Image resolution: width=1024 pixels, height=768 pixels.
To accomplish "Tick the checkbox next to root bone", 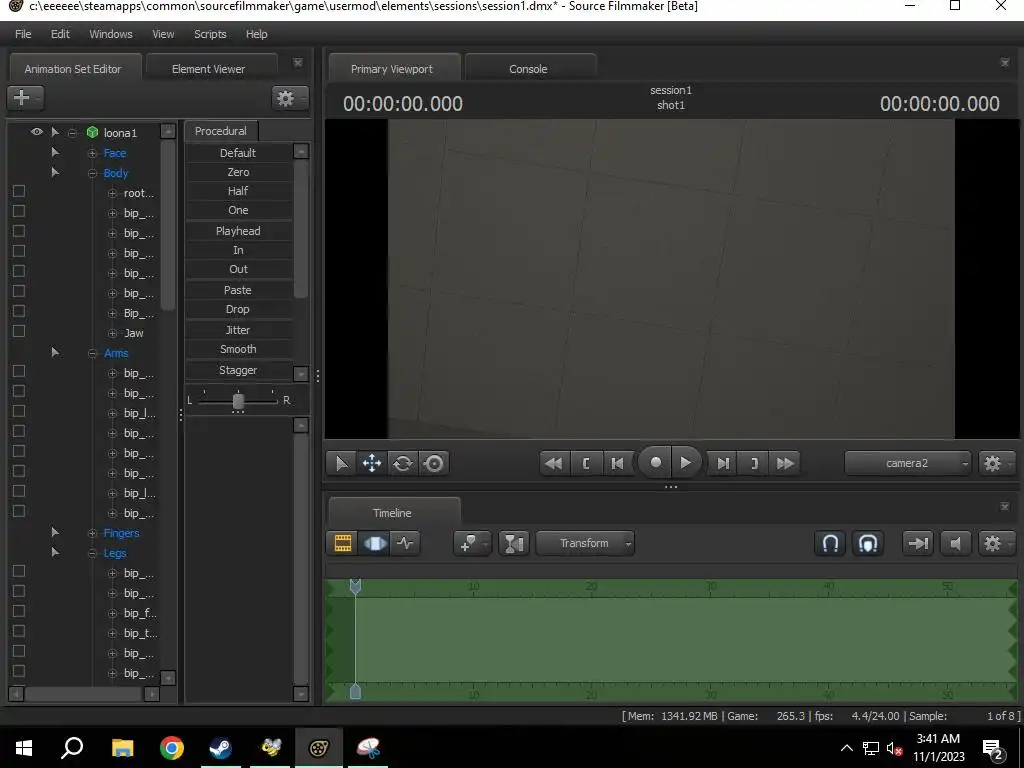I will [19, 191].
